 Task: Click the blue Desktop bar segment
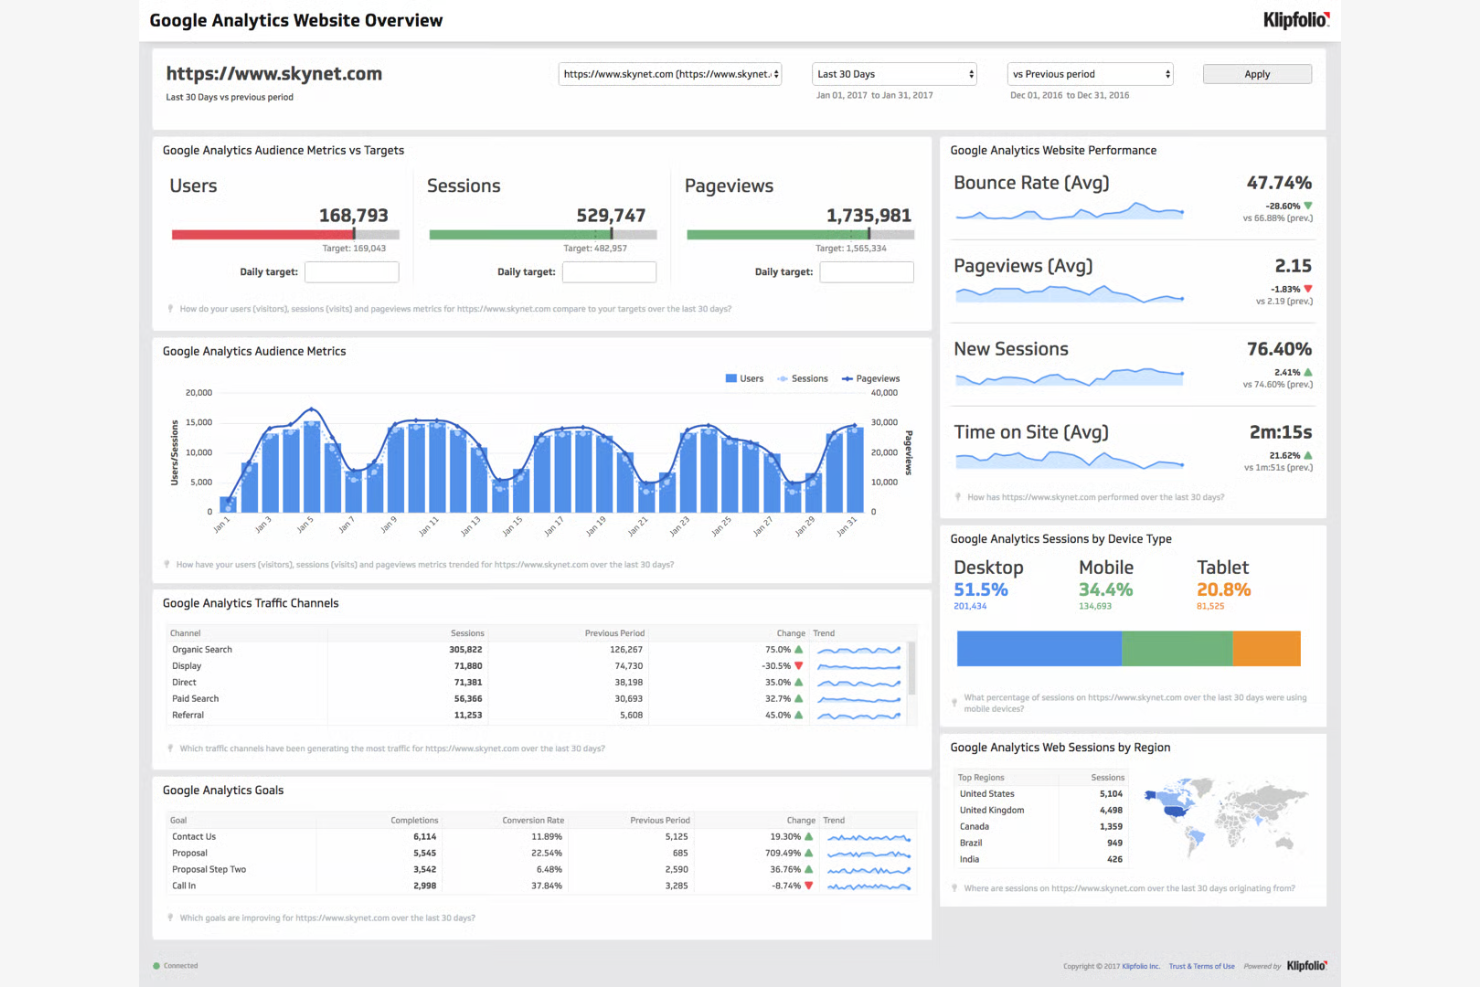(x=1039, y=648)
